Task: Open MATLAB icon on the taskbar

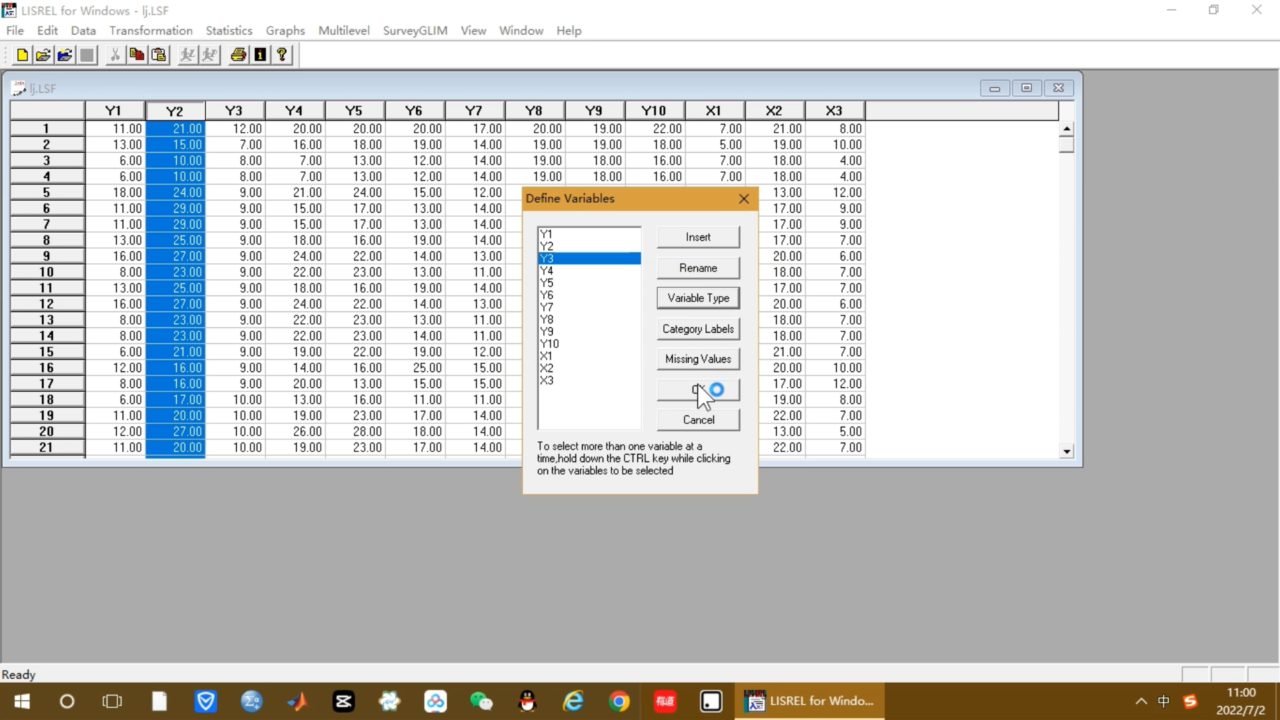Action: click(297, 701)
